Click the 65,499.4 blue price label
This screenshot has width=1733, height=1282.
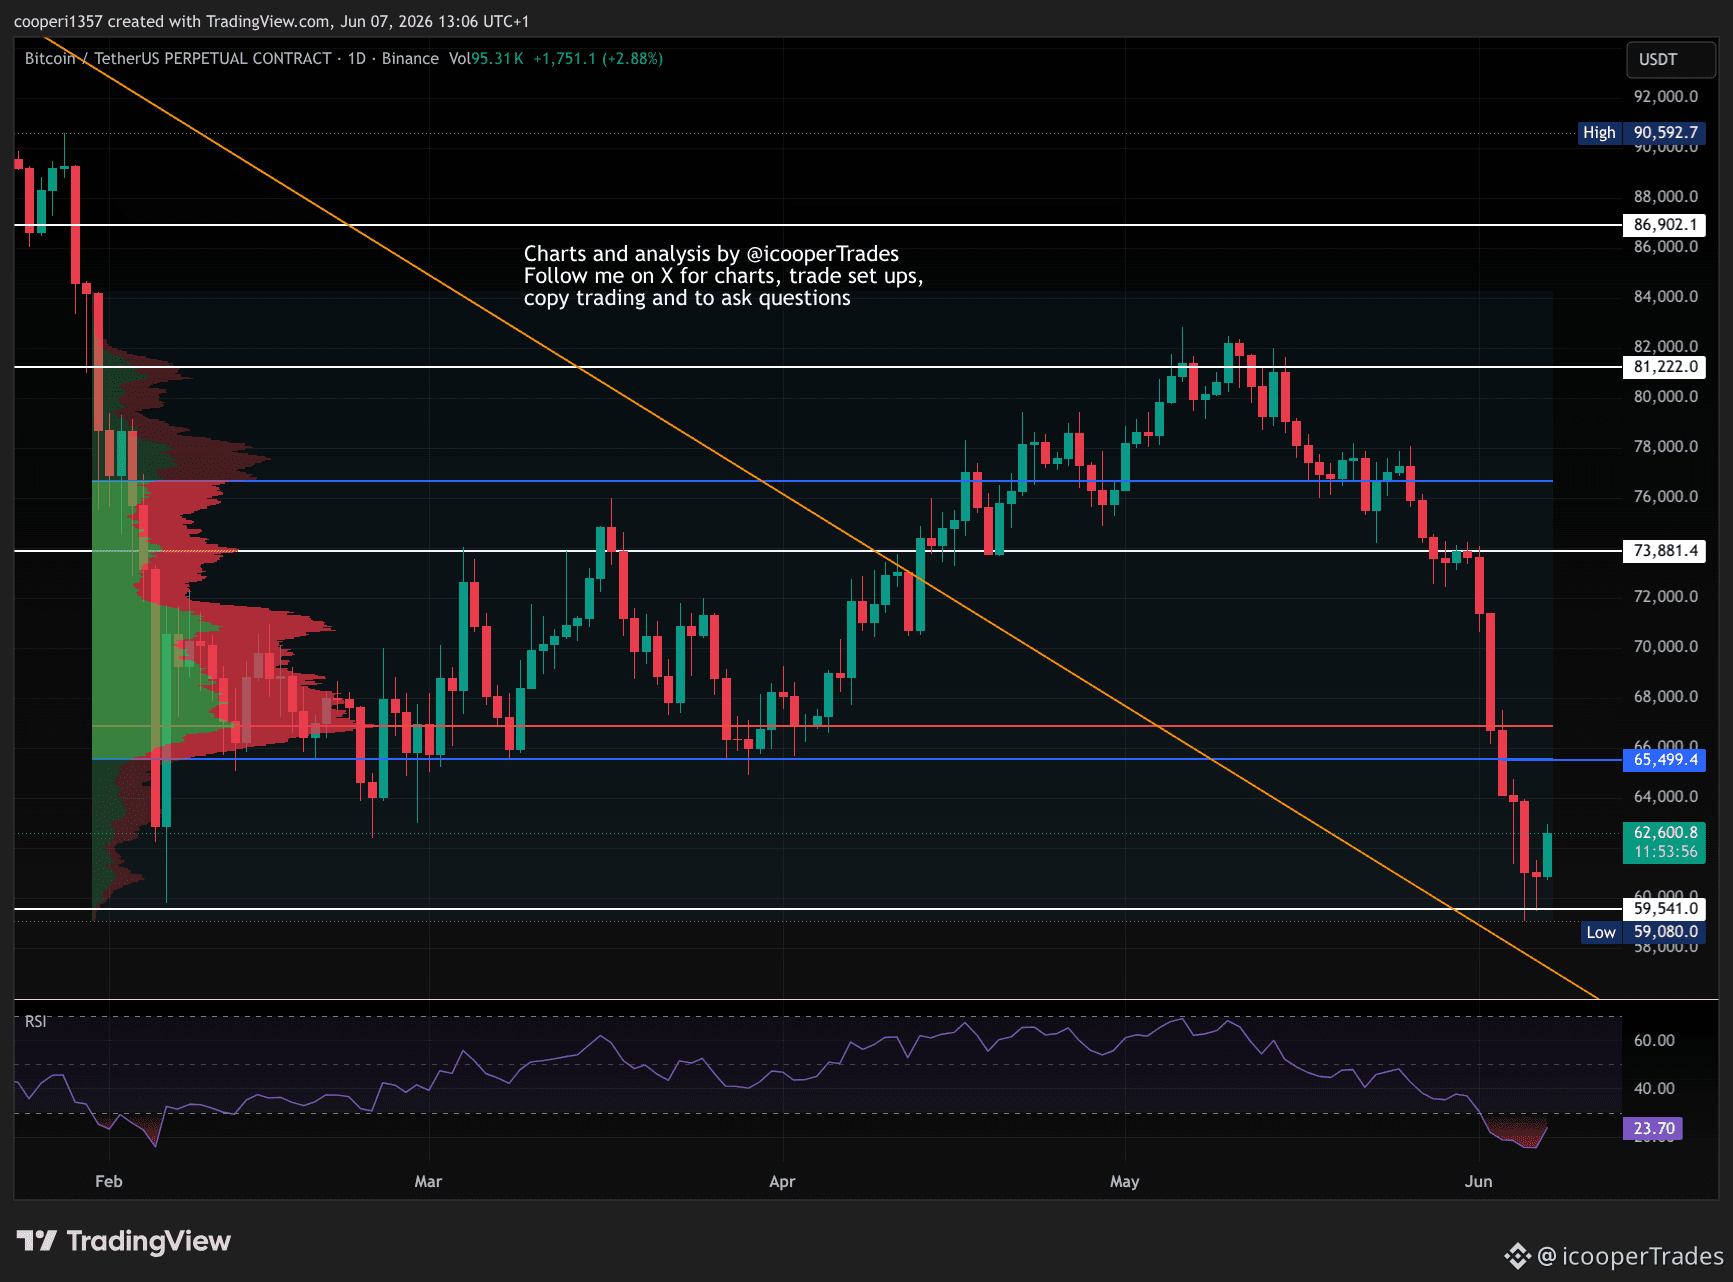point(1664,760)
